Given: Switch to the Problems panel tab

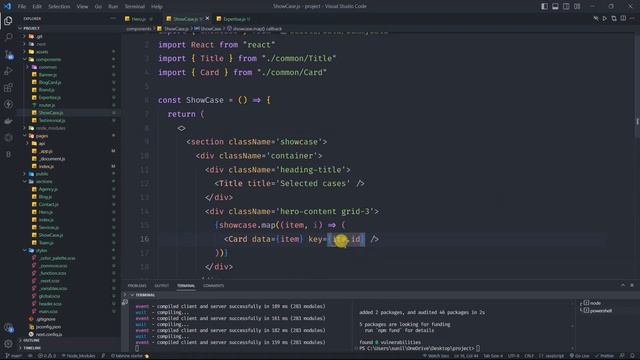Looking at the screenshot, I should pyautogui.click(x=137, y=286).
